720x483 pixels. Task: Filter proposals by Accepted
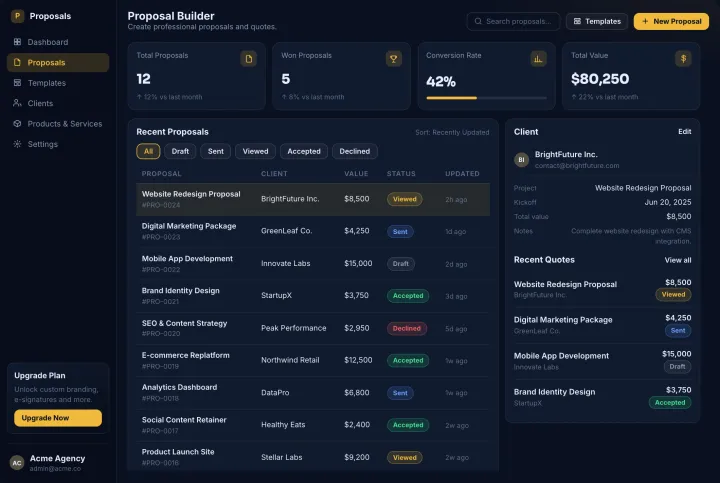304,151
